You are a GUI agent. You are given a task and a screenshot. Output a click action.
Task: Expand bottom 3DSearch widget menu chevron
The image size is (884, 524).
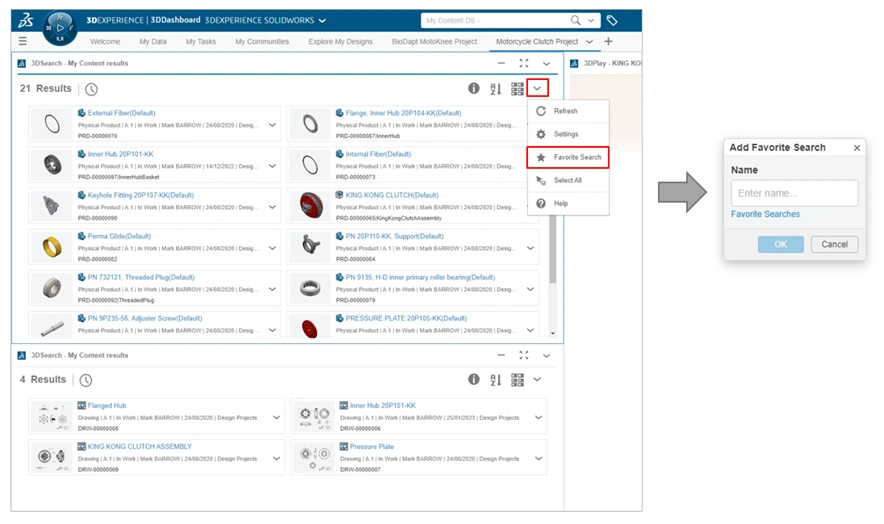[546, 356]
